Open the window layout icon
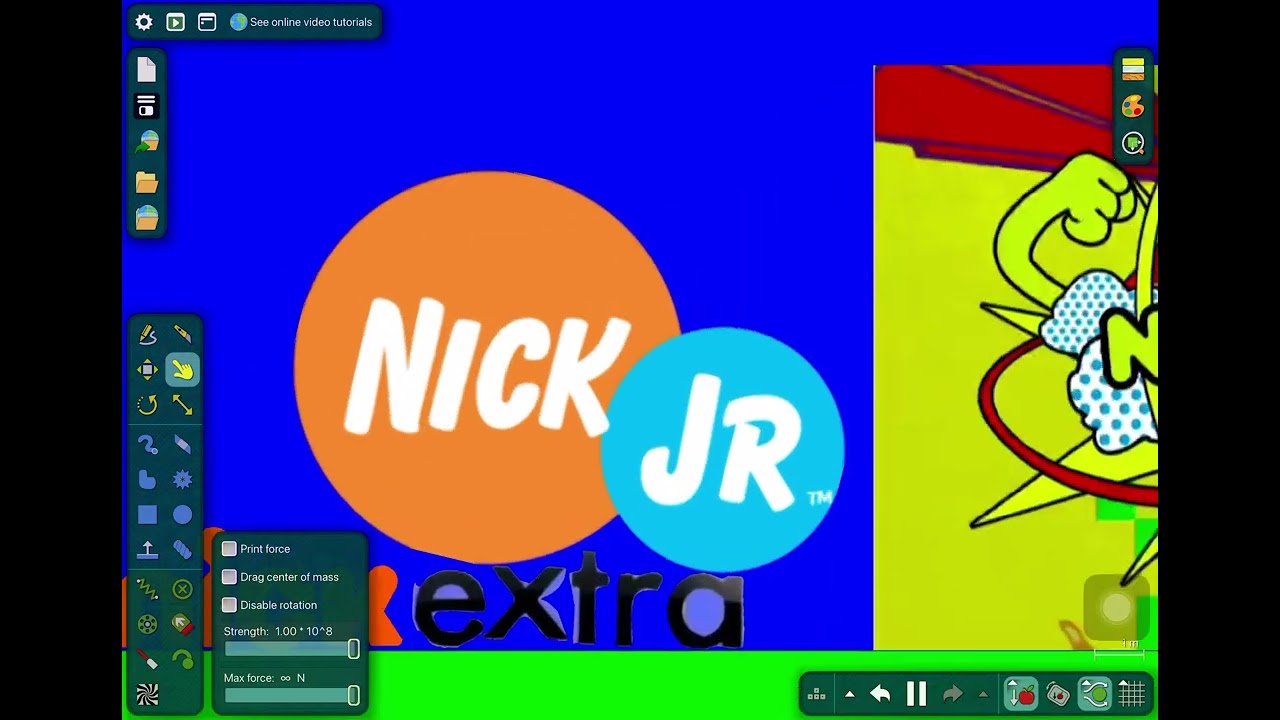The width and height of the screenshot is (1280, 720). [207, 22]
